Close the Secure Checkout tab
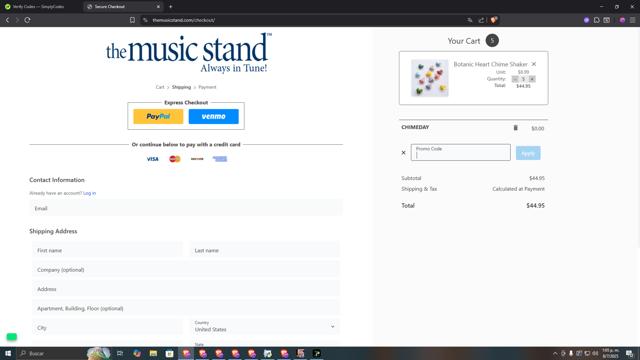The width and height of the screenshot is (640, 360). pyautogui.click(x=158, y=7)
